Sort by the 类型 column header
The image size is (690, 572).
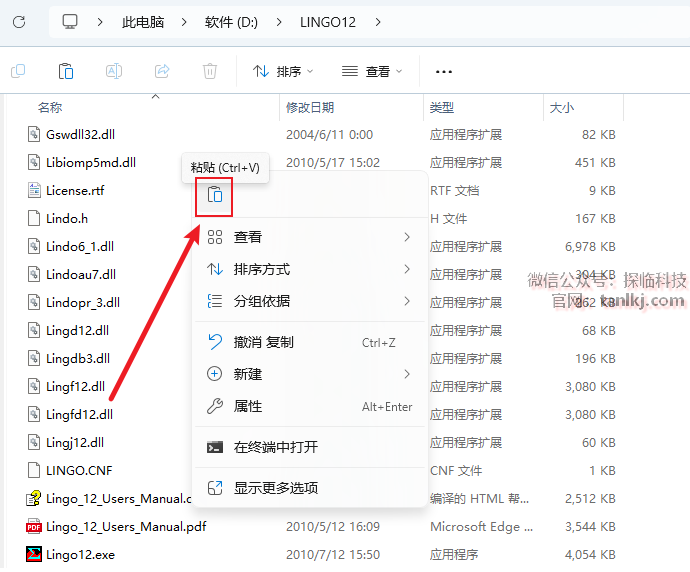442,107
